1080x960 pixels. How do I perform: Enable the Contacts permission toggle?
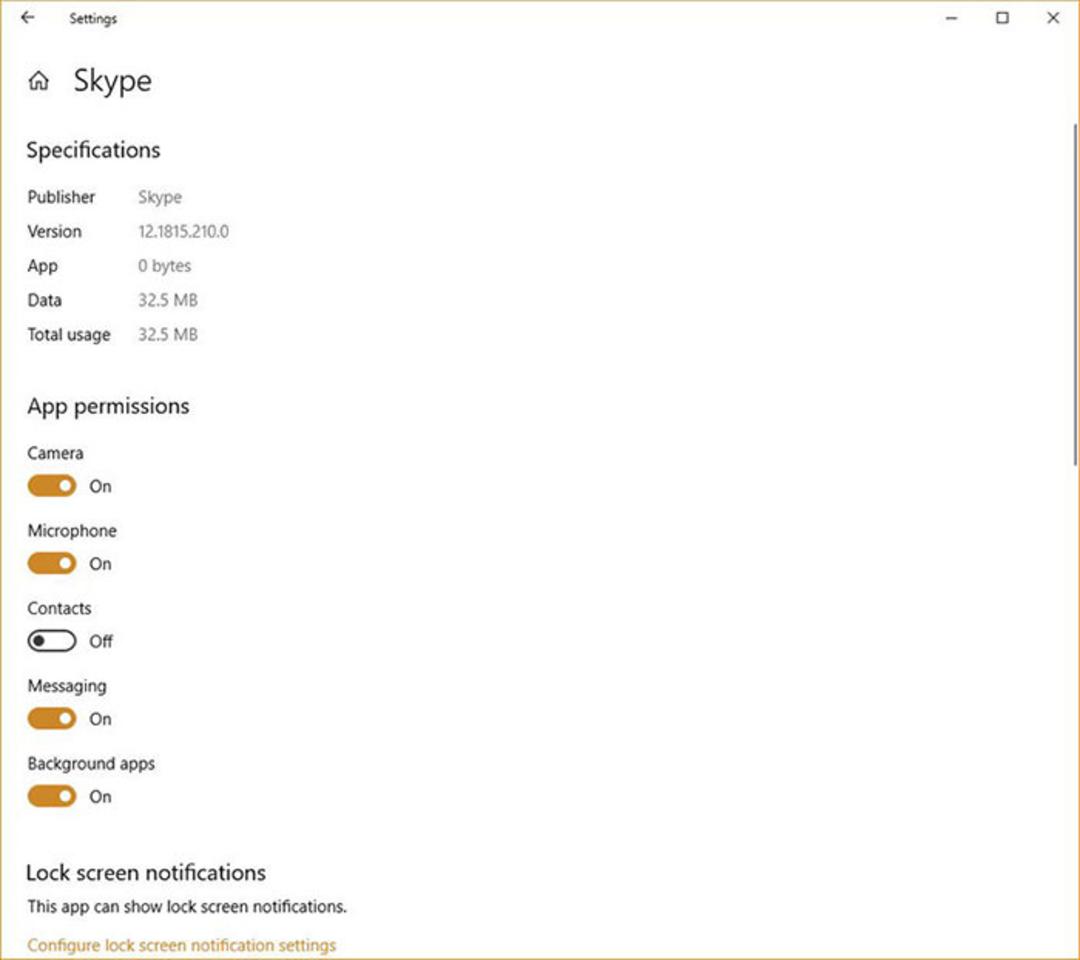[x=52, y=641]
